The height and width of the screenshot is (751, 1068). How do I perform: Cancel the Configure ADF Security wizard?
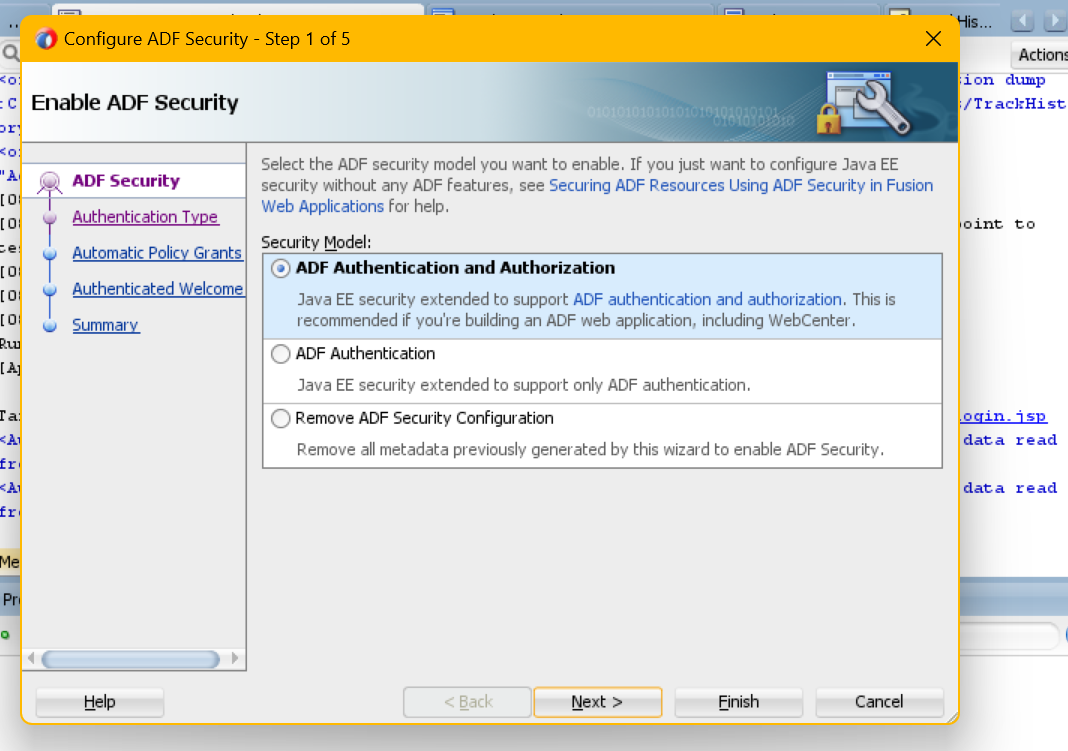coord(879,702)
